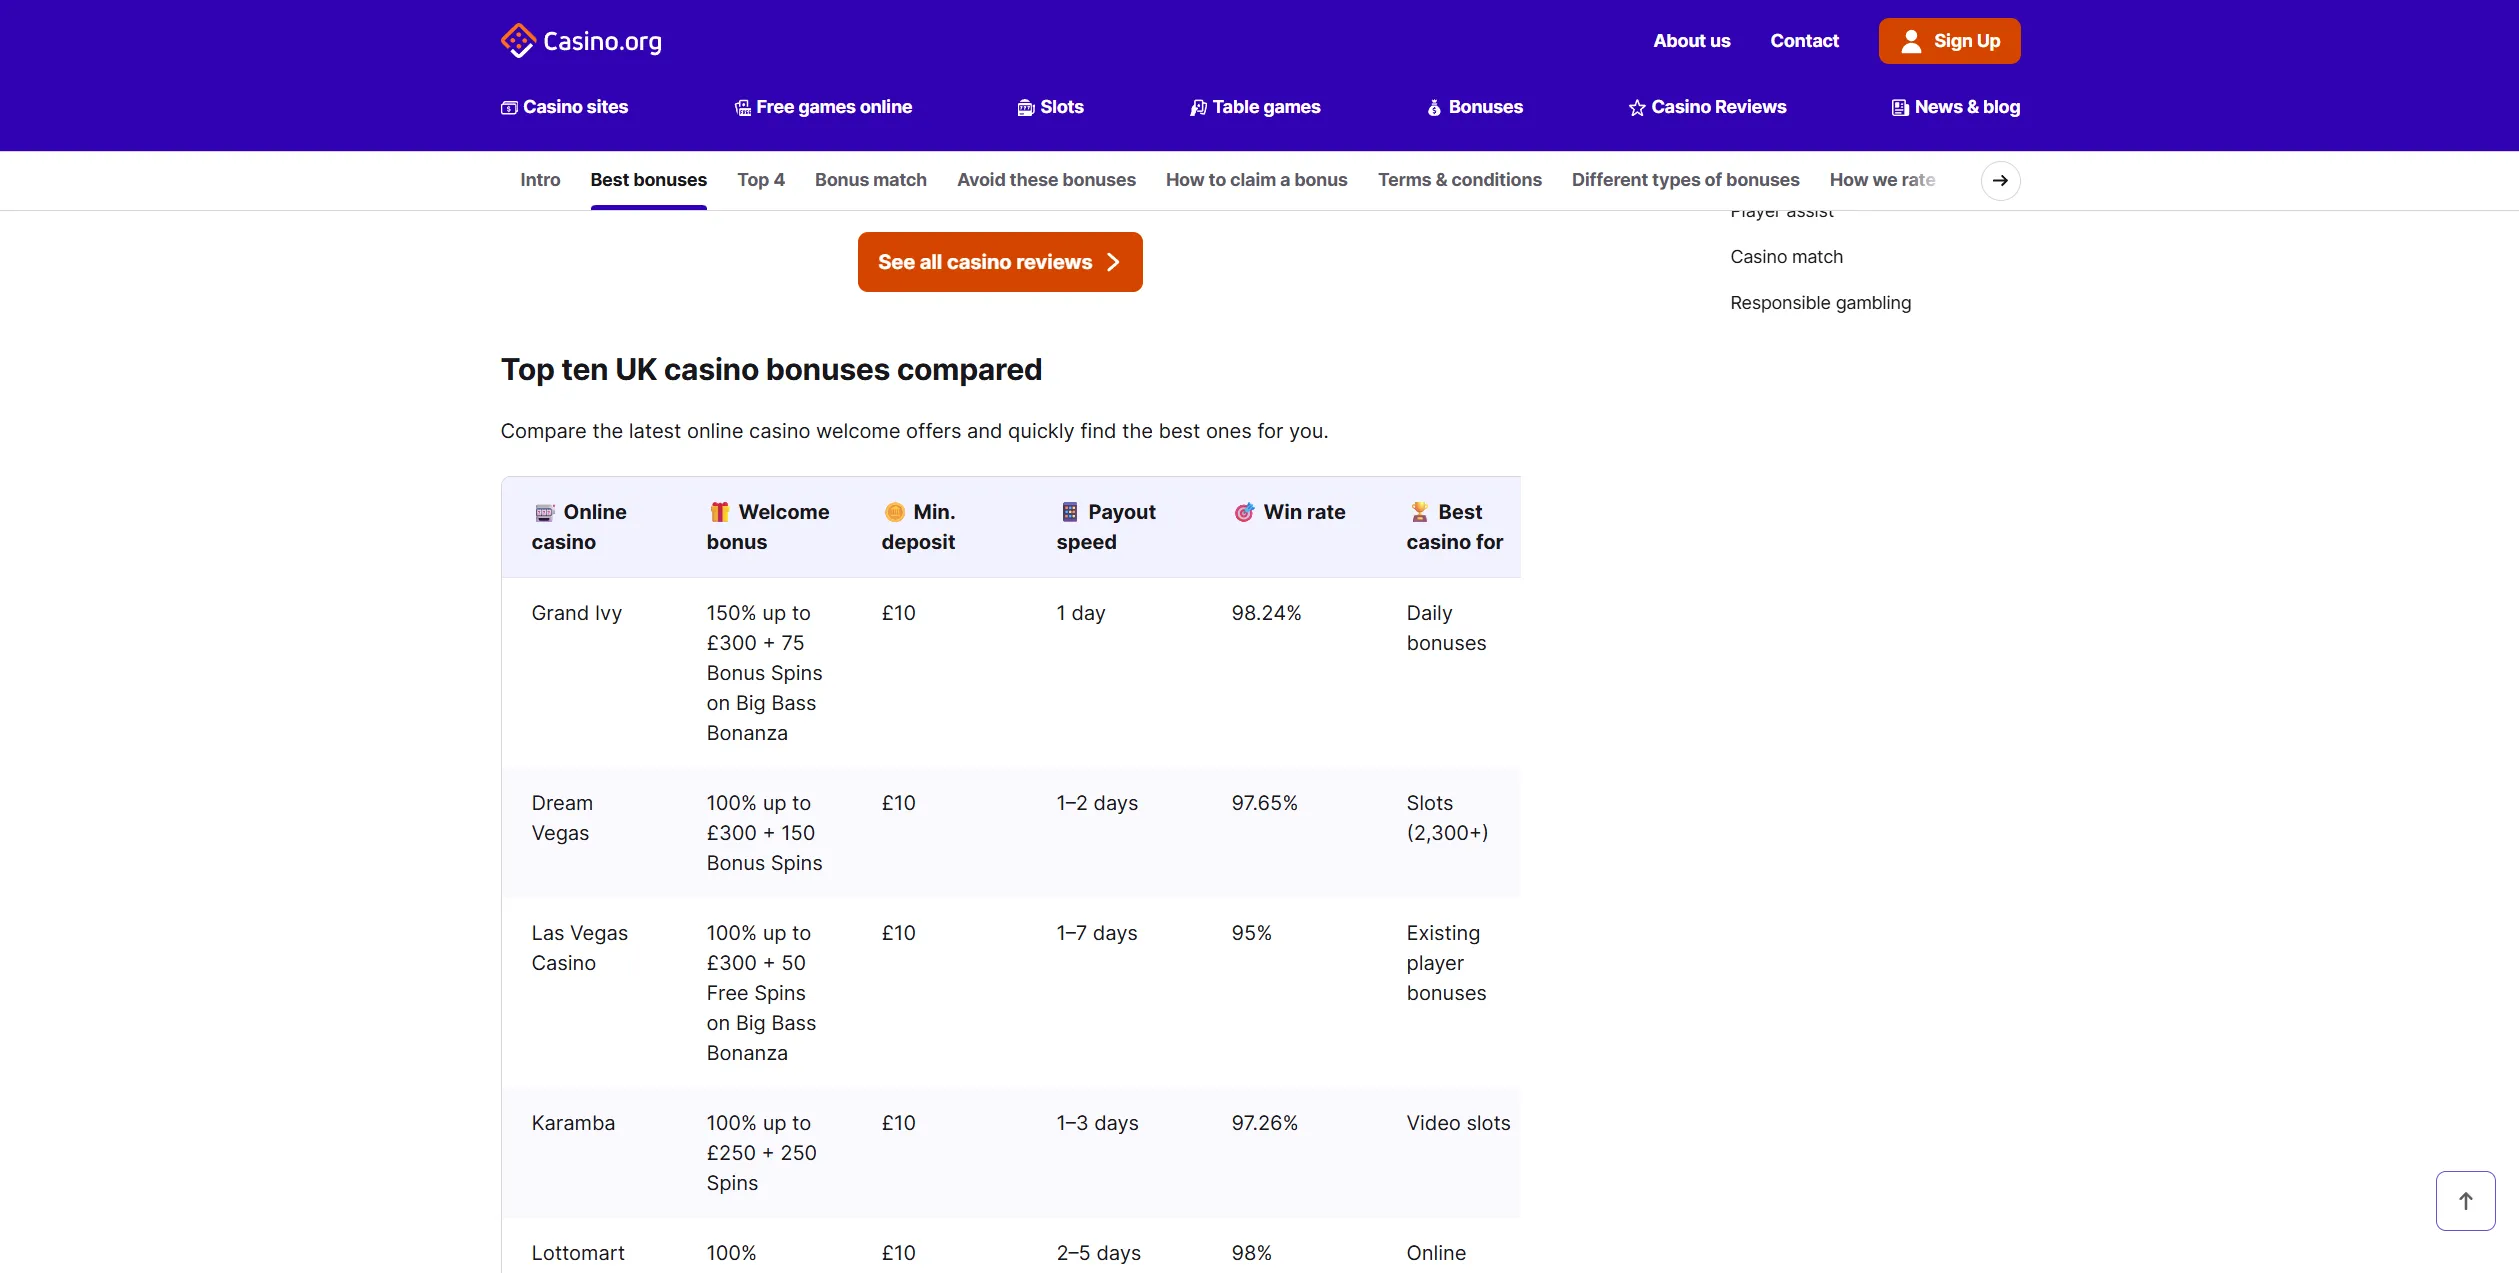
Task: Select the Best bonuses section tab
Action: [648, 180]
